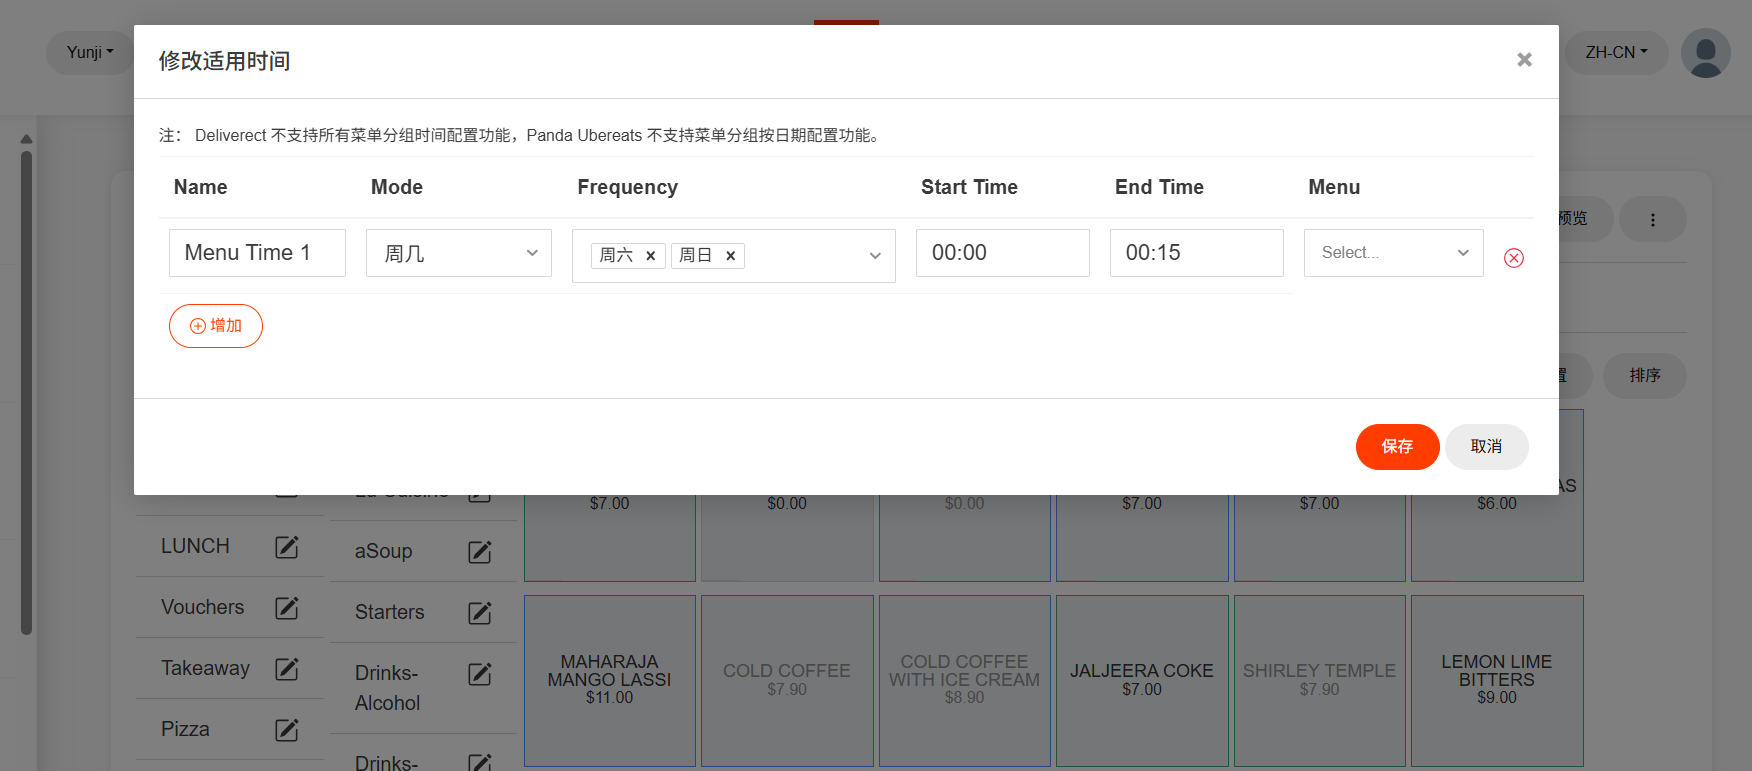The image size is (1752, 771).
Task: Select the LEMON LIME BITTERS card
Action: pos(1497,681)
